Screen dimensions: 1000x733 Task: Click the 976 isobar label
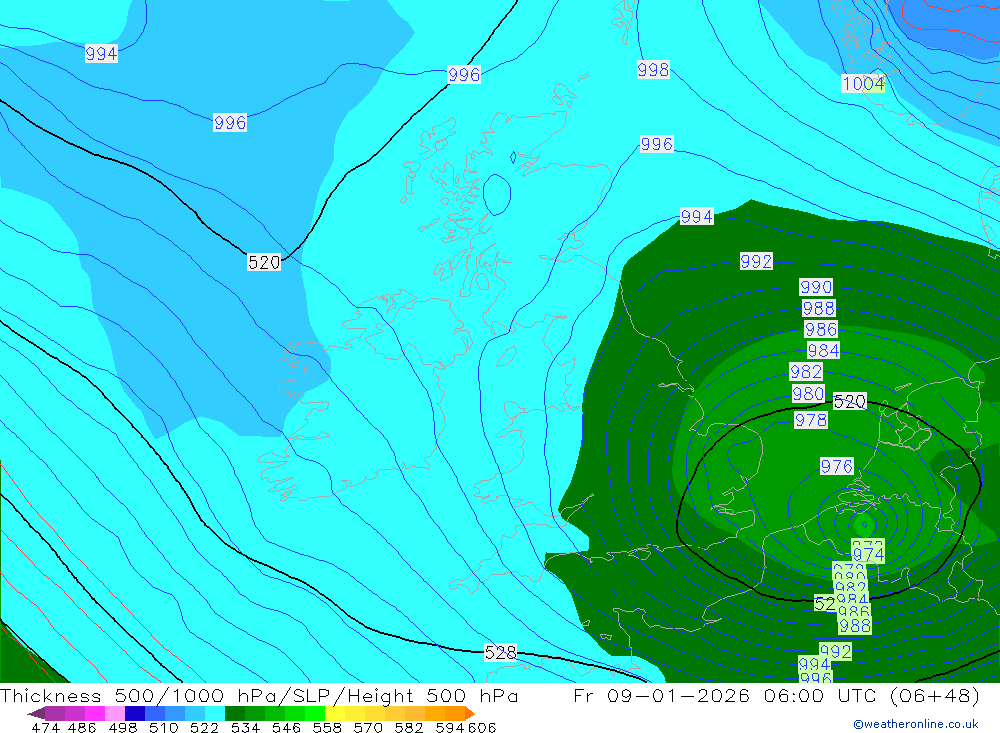pyautogui.click(x=836, y=466)
